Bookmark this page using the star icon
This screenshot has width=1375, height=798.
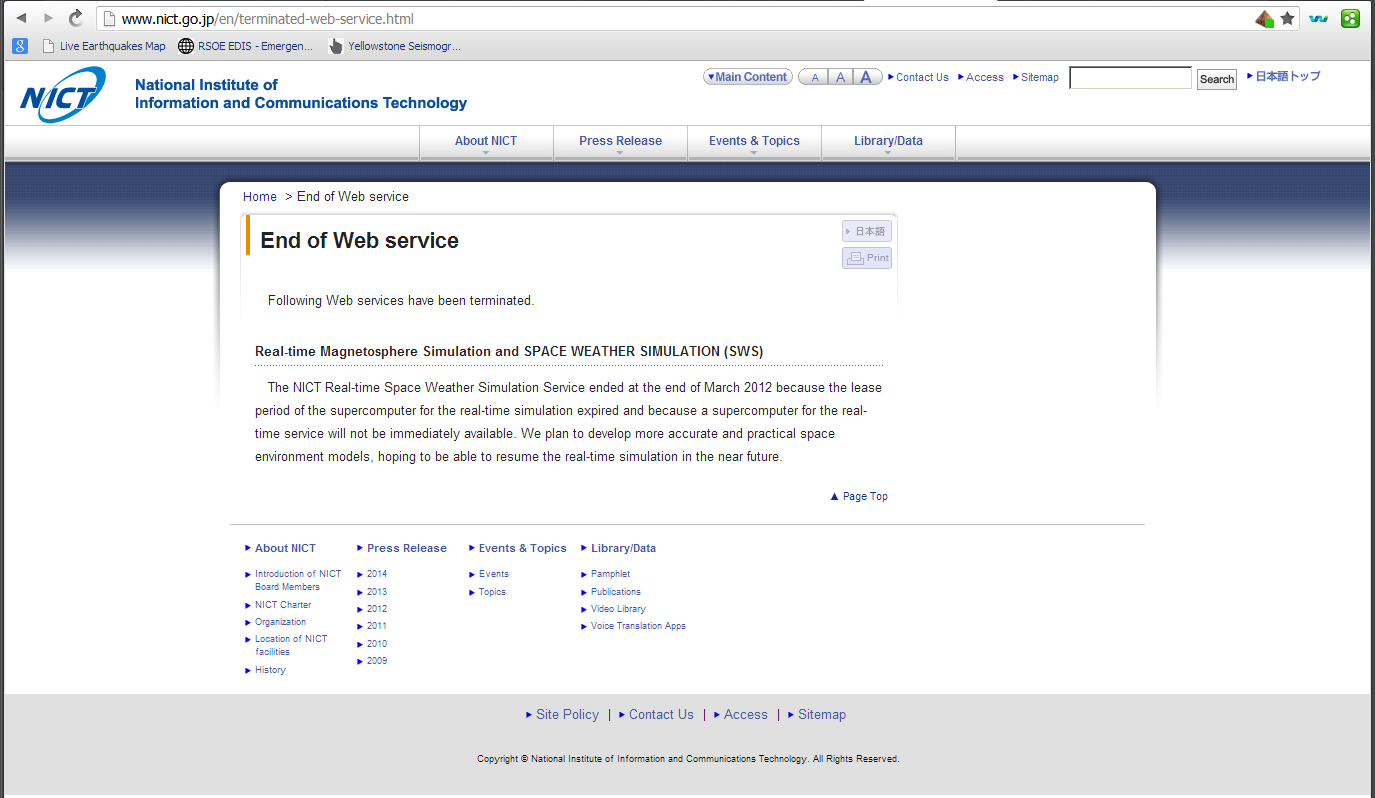coord(1288,18)
